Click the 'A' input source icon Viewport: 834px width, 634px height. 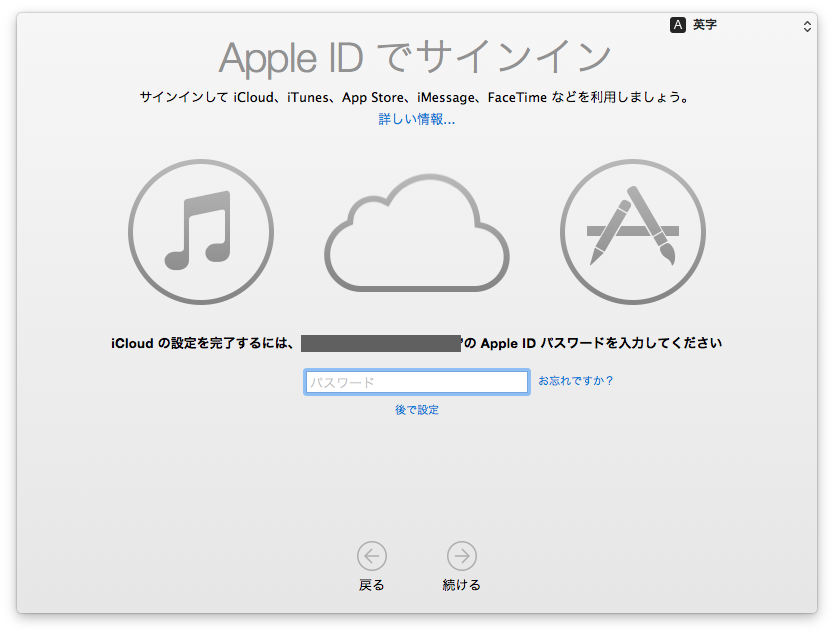(x=678, y=25)
